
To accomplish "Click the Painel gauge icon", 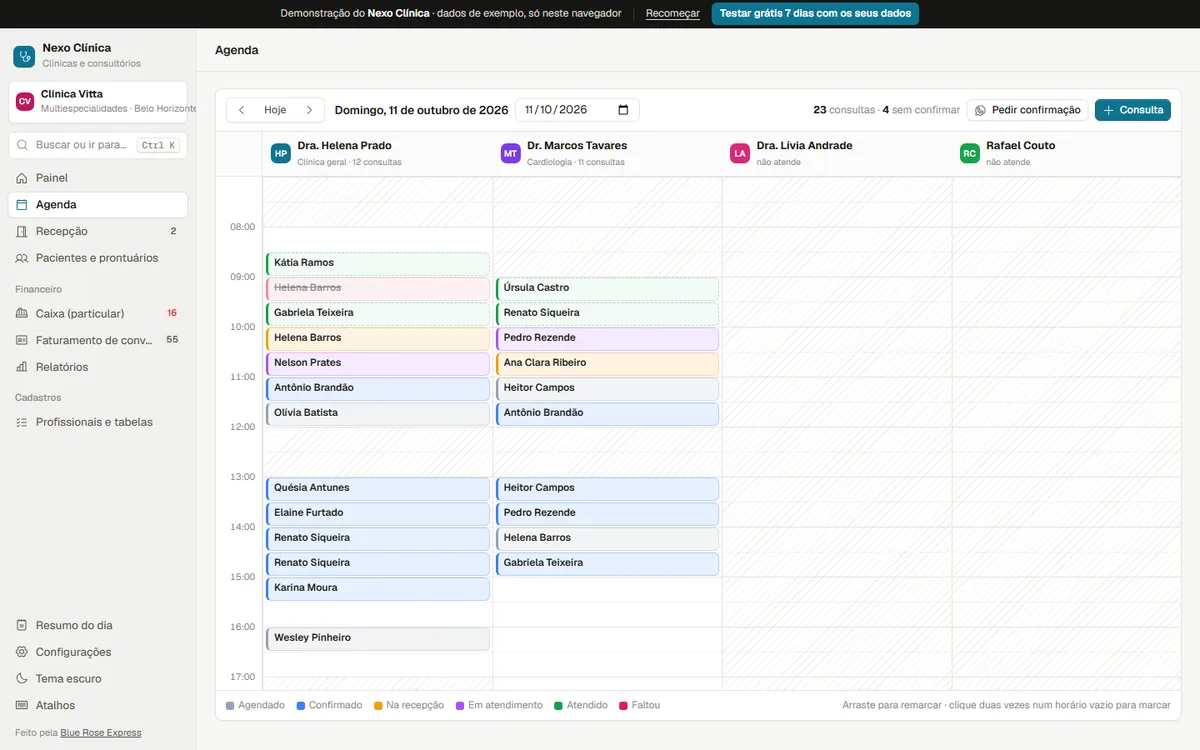I will point(22,178).
